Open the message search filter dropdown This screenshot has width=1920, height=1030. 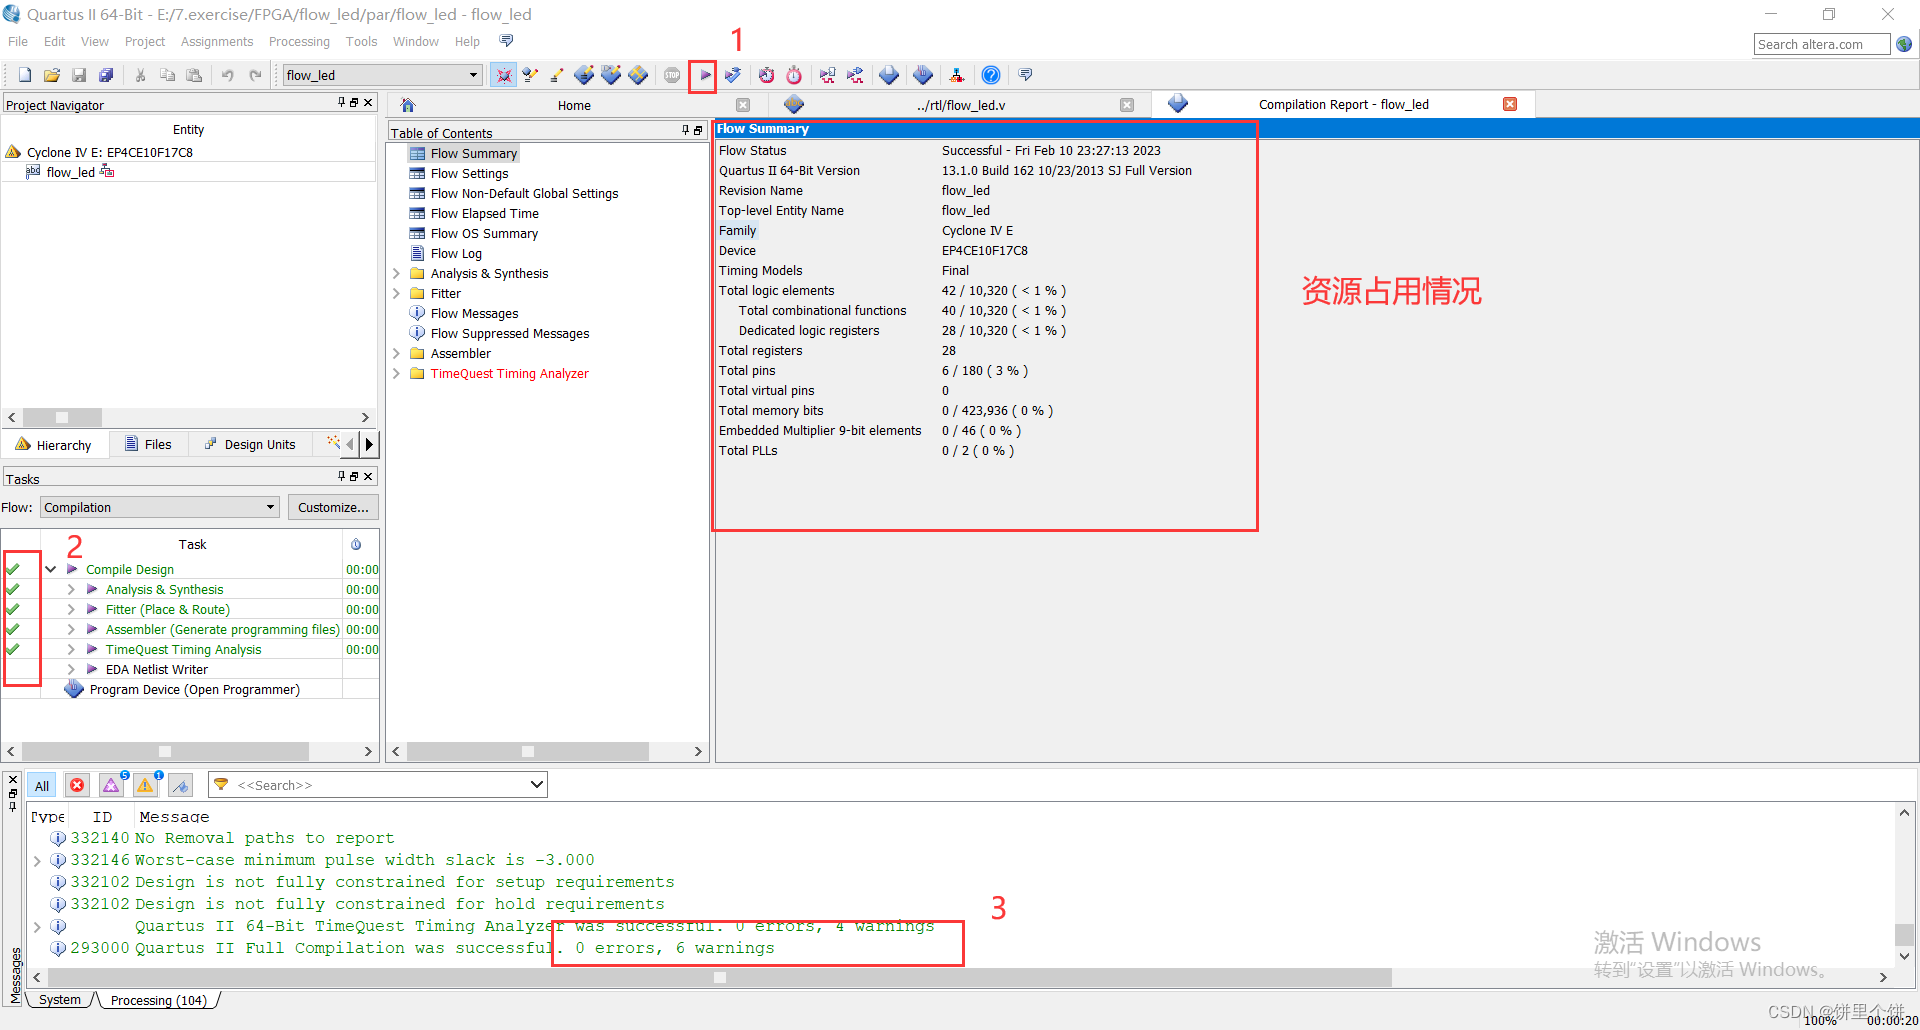pyautogui.click(x=537, y=785)
